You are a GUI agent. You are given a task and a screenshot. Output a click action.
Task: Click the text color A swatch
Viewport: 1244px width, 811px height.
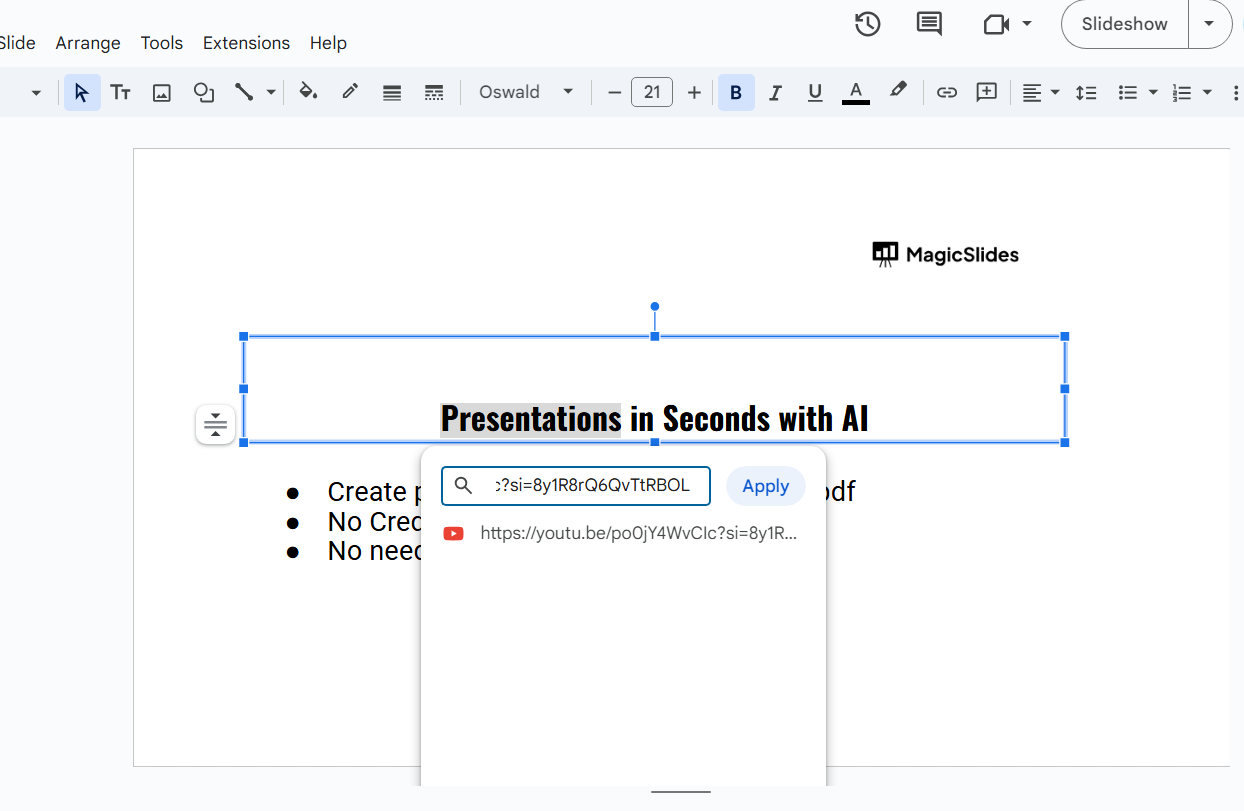855,92
